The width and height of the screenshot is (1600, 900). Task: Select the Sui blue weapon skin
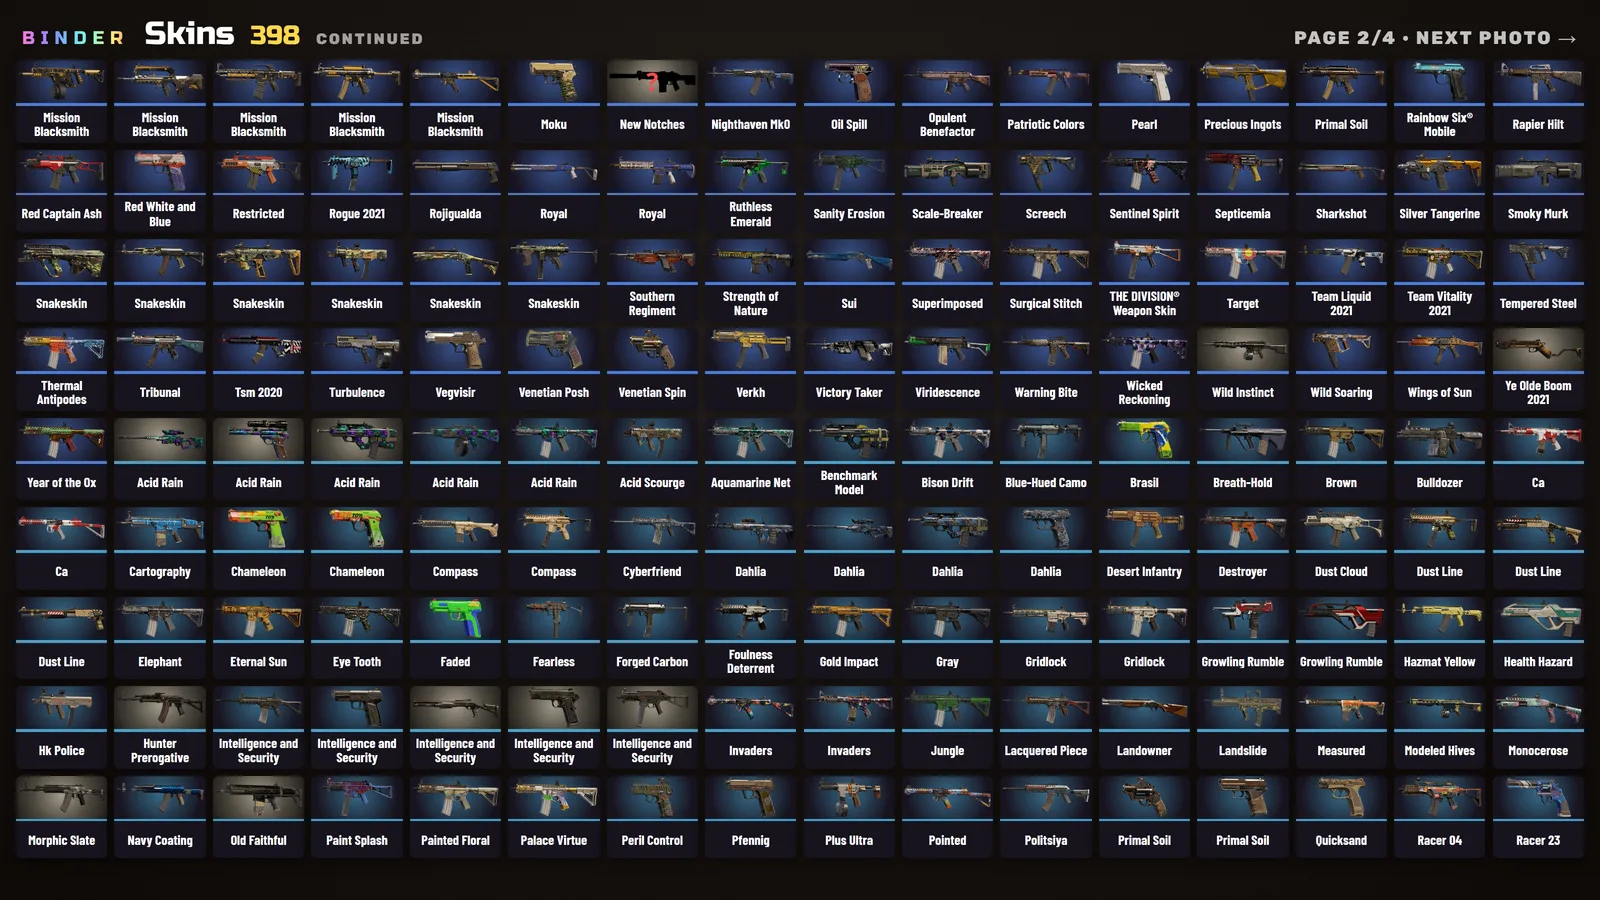coord(849,281)
